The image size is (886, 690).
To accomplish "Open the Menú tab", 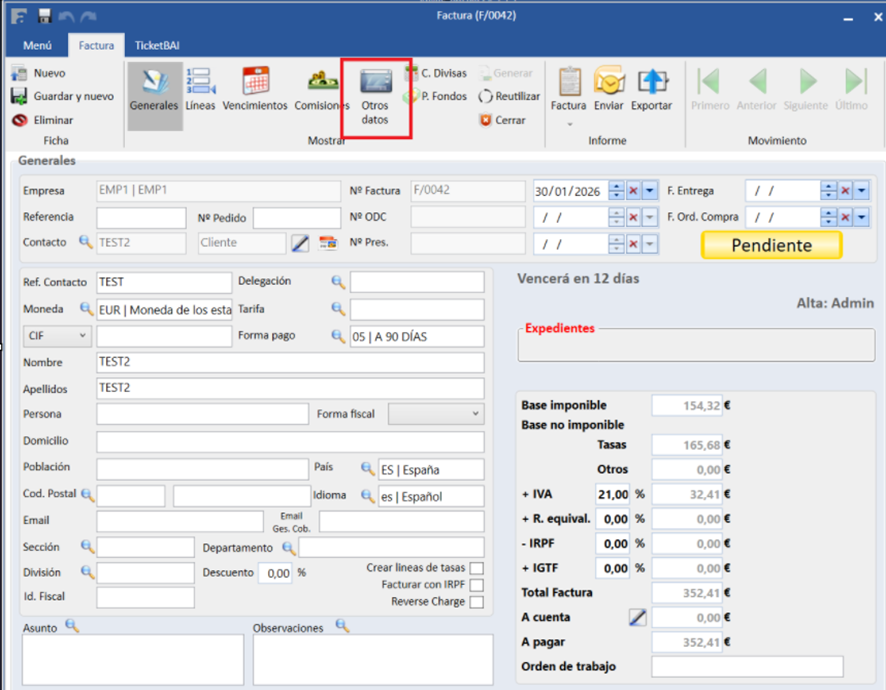I will click(37, 46).
